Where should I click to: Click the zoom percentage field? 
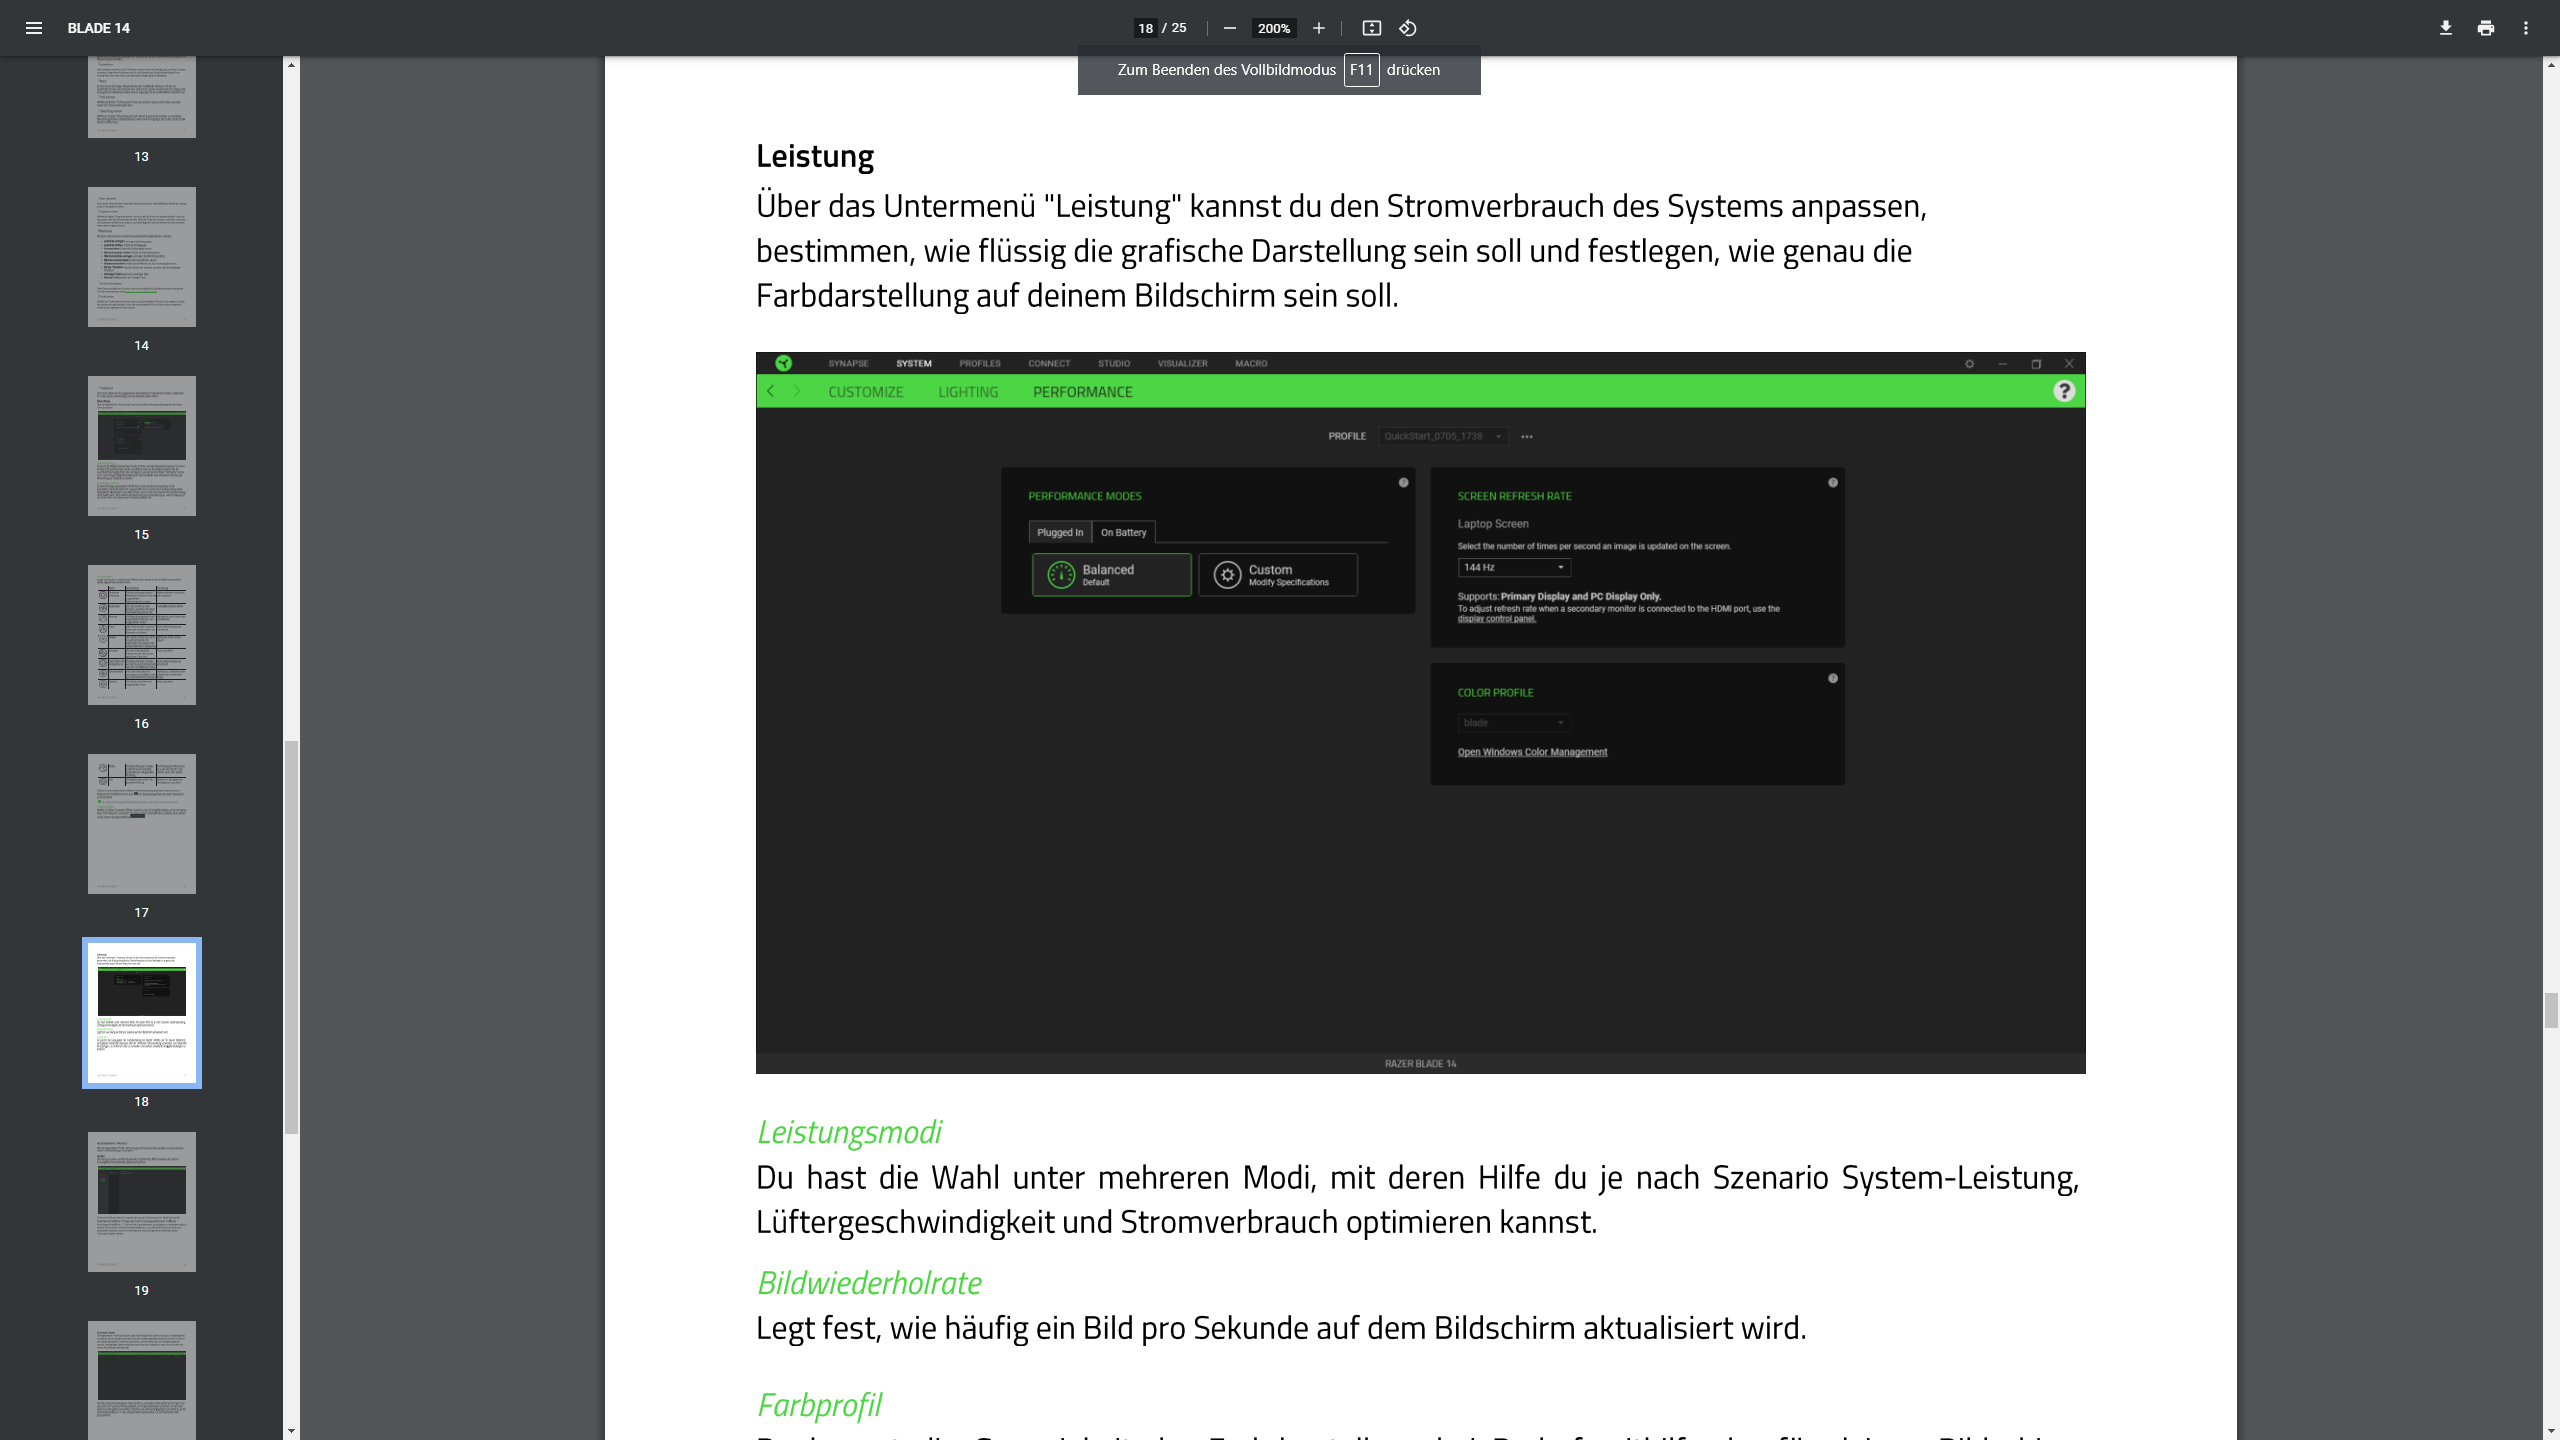[x=1274, y=28]
